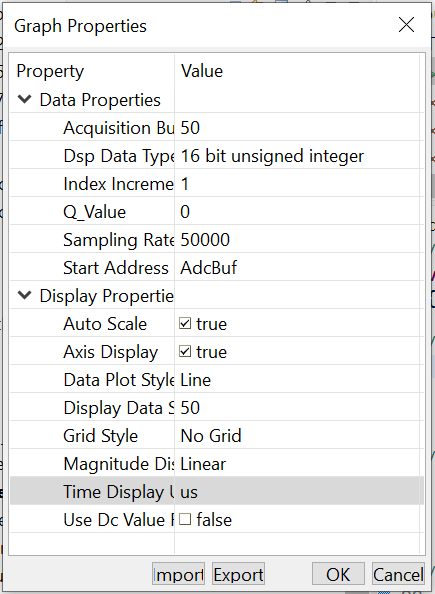Viewport: 435px width, 594px height.
Task: Collapse the Data Properties section
Action: [x=25, y=100]
